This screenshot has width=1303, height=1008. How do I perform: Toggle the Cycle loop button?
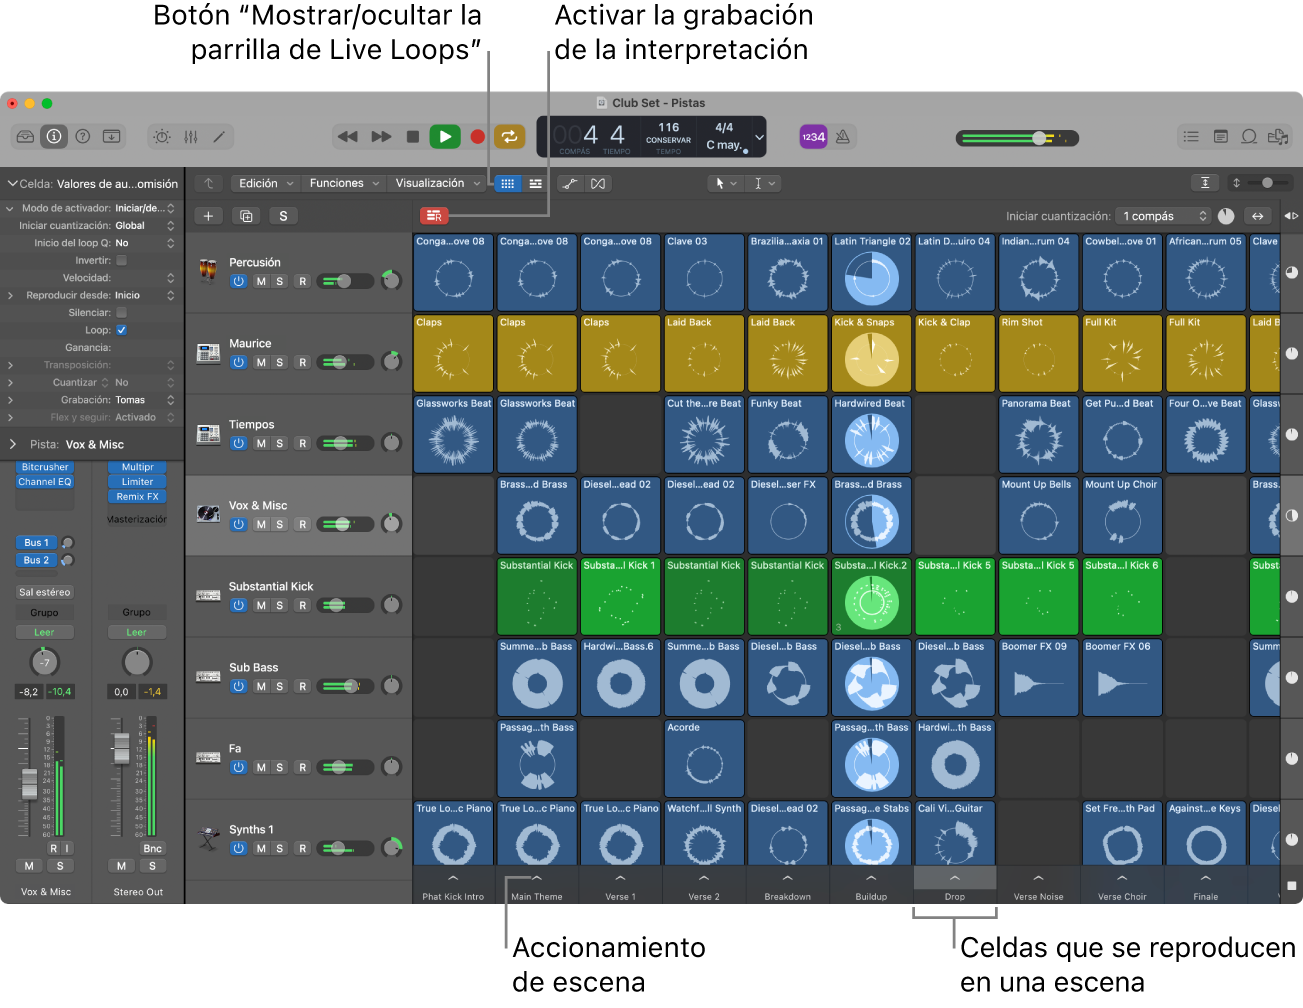[509, 137]
